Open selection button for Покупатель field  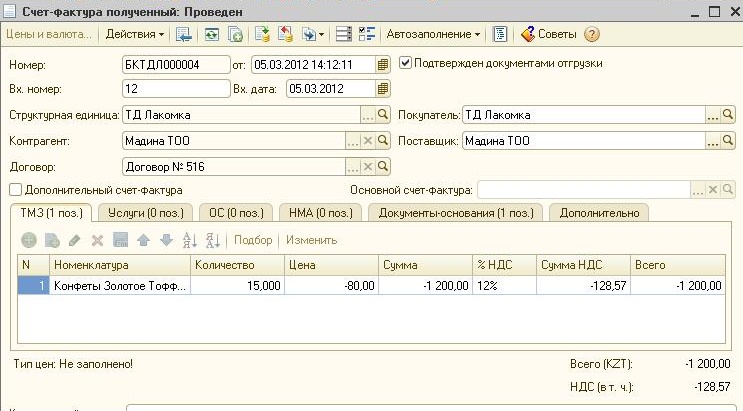coord(713,115)
